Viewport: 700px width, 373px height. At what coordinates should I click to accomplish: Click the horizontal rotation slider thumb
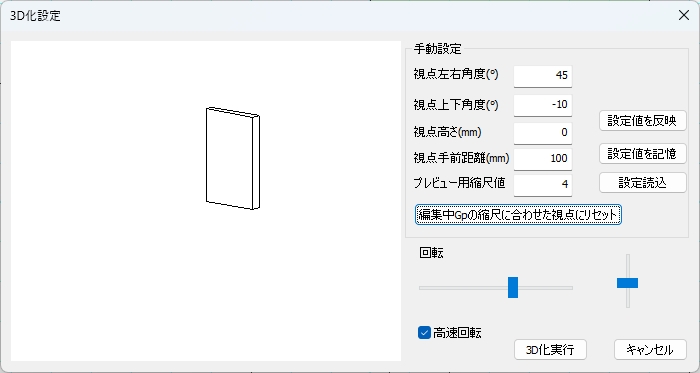pyautogui.click(x=513, y=287)
